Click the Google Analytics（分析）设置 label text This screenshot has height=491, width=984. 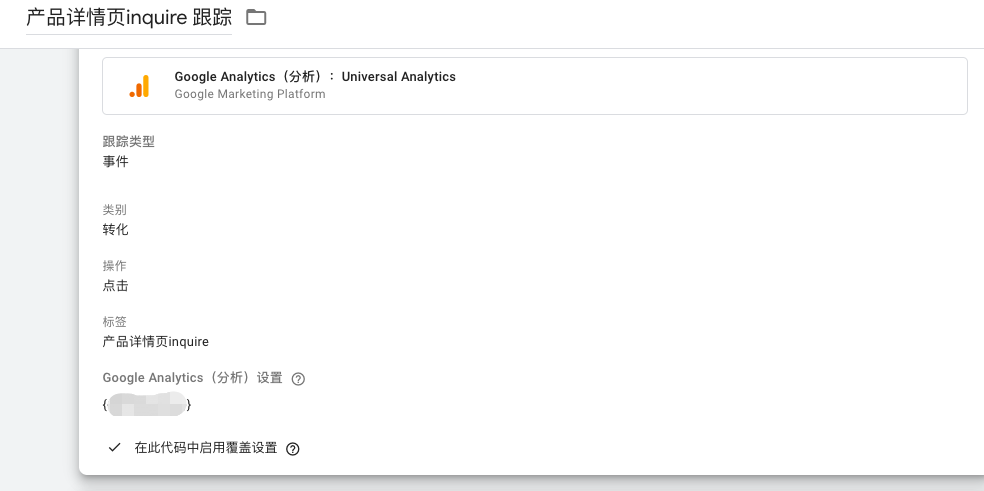pos(192,378)
